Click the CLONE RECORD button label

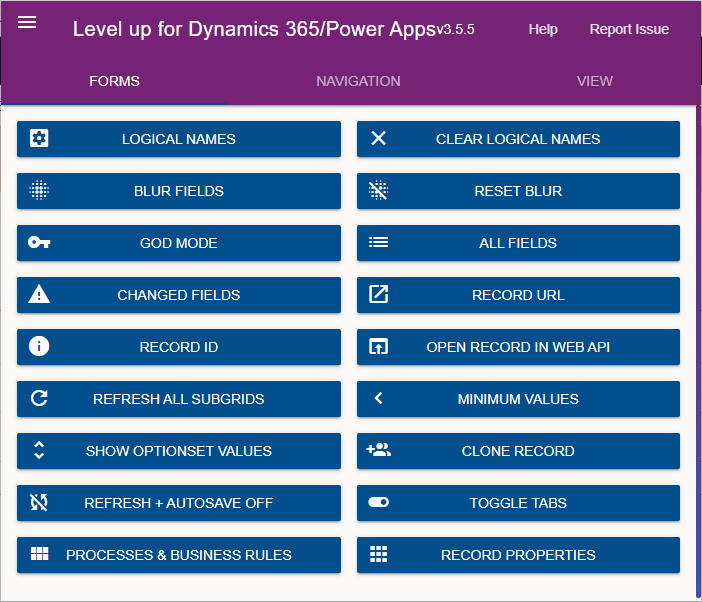coord(518,451)
